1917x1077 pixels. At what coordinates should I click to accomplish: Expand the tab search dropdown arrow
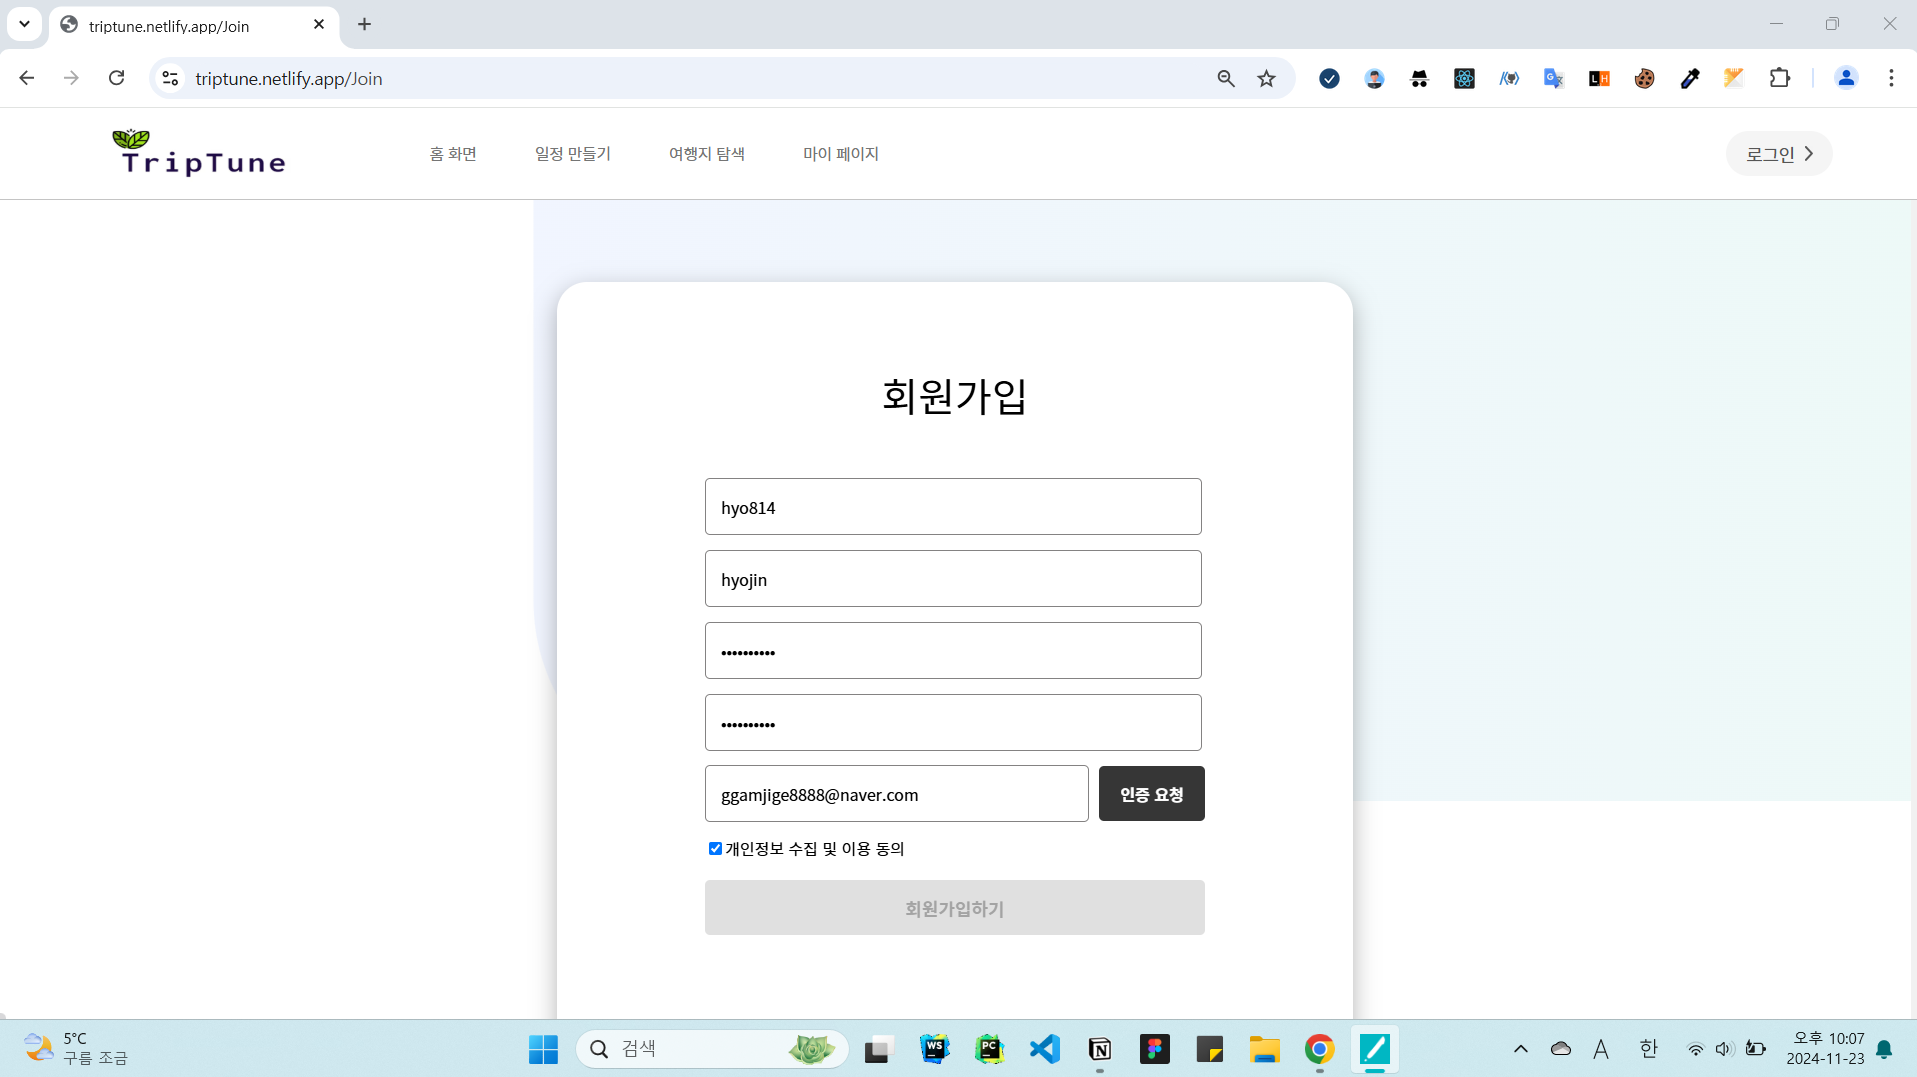[24, 24]
